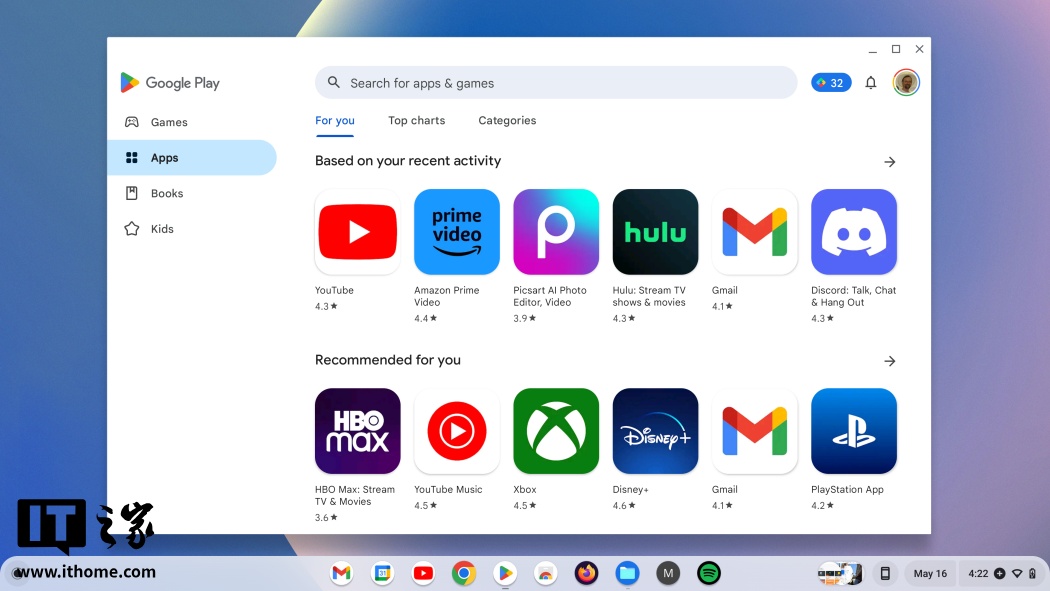Switch to the Categories tab
The image size is (1050, 591).
507,120
